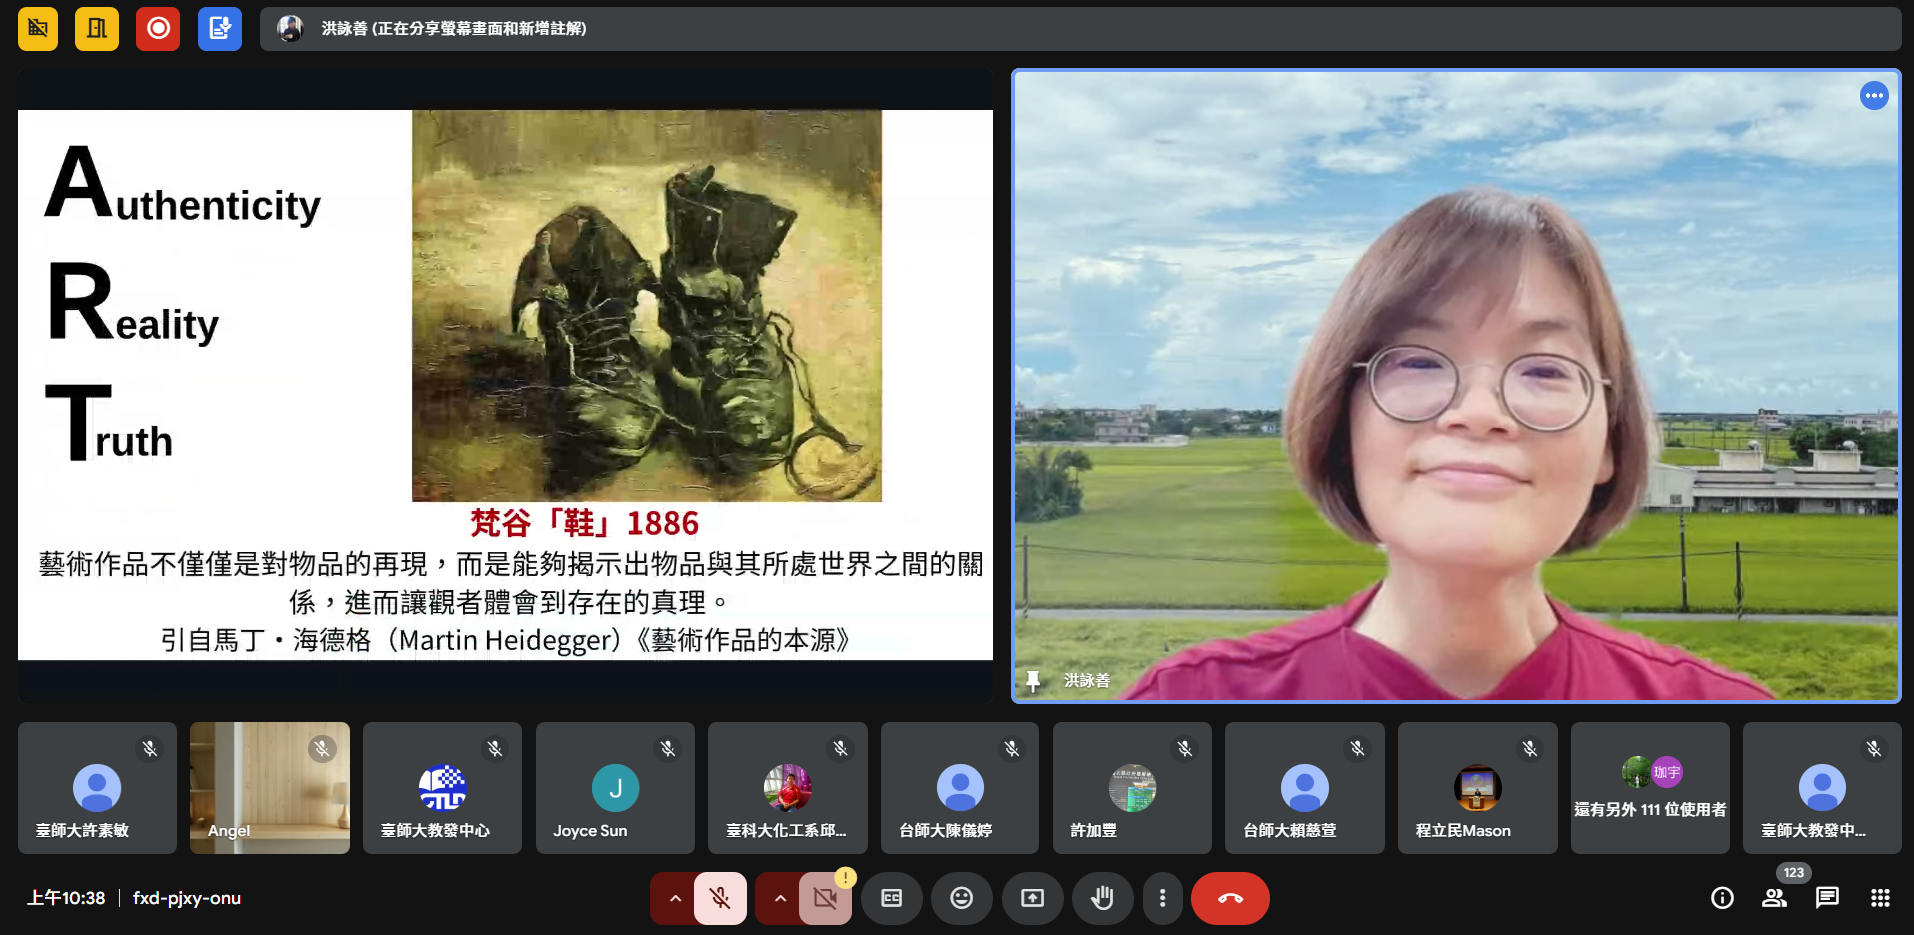Screen dimensions: 1914x935
Task: Click meeting code fxd-pjxy-onu
Action: pos(187,898)
